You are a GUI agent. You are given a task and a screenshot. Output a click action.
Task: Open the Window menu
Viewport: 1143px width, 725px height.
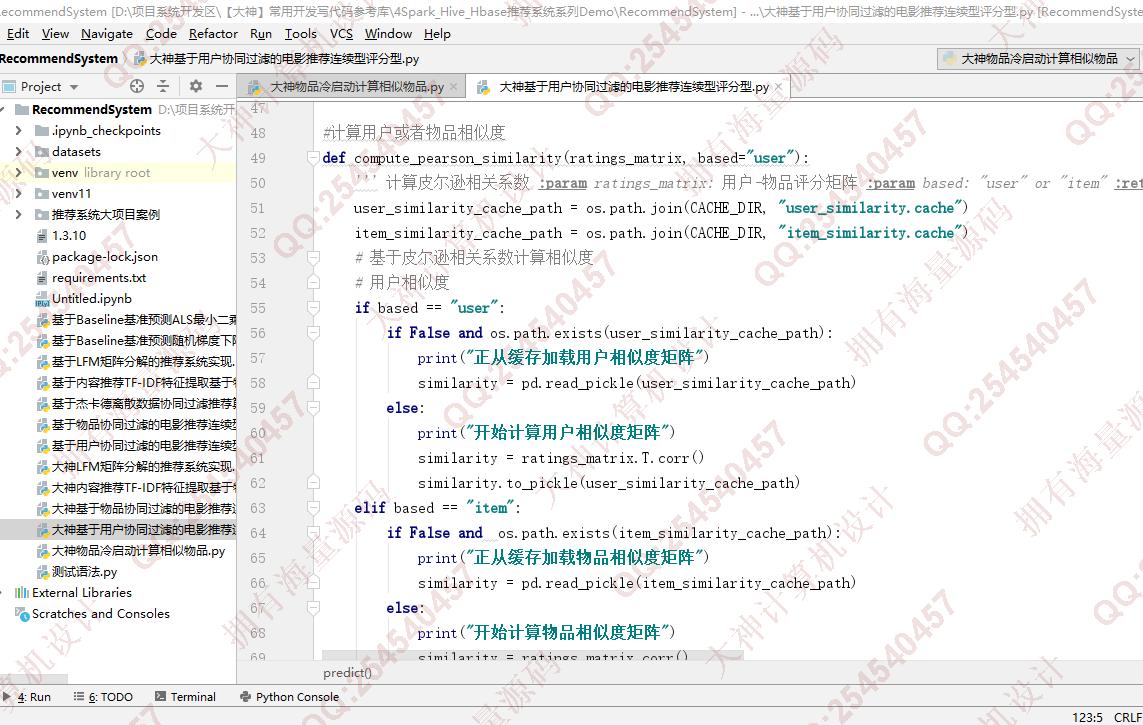click(388, 34)
